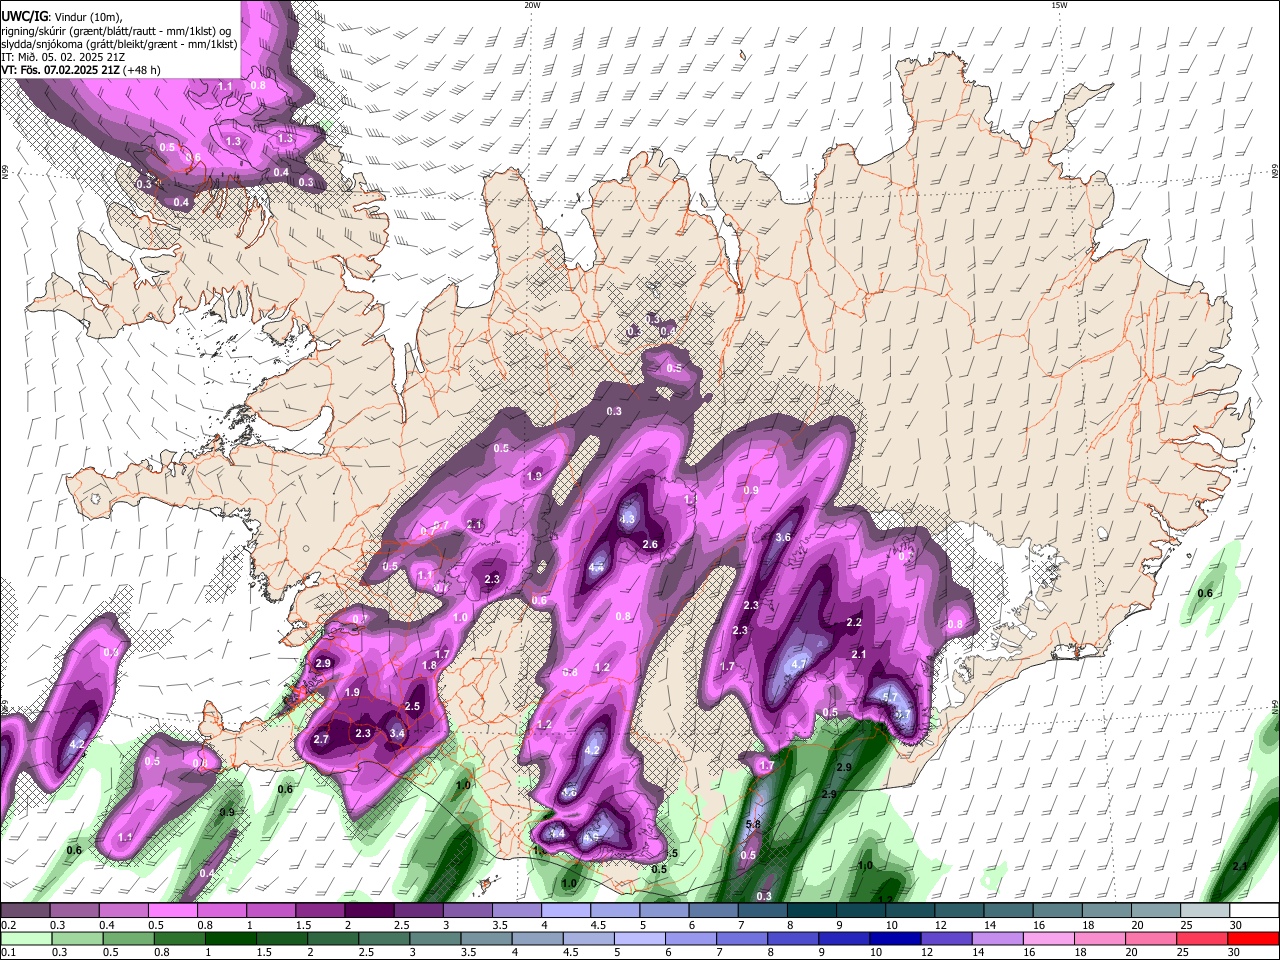1280x960 pixels.
Task: Click the pale green 0.1–0.3 rain swatch
Action: (27, 938)
